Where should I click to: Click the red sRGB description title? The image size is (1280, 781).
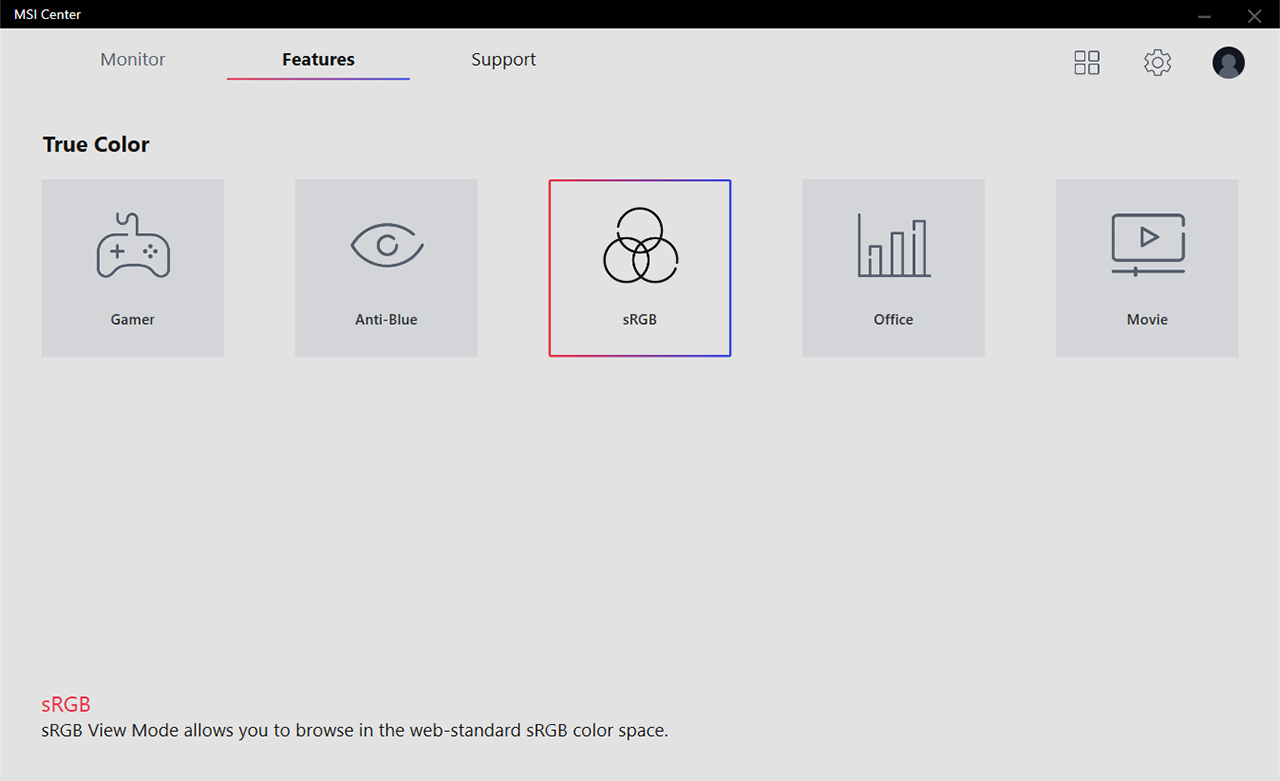66,705
